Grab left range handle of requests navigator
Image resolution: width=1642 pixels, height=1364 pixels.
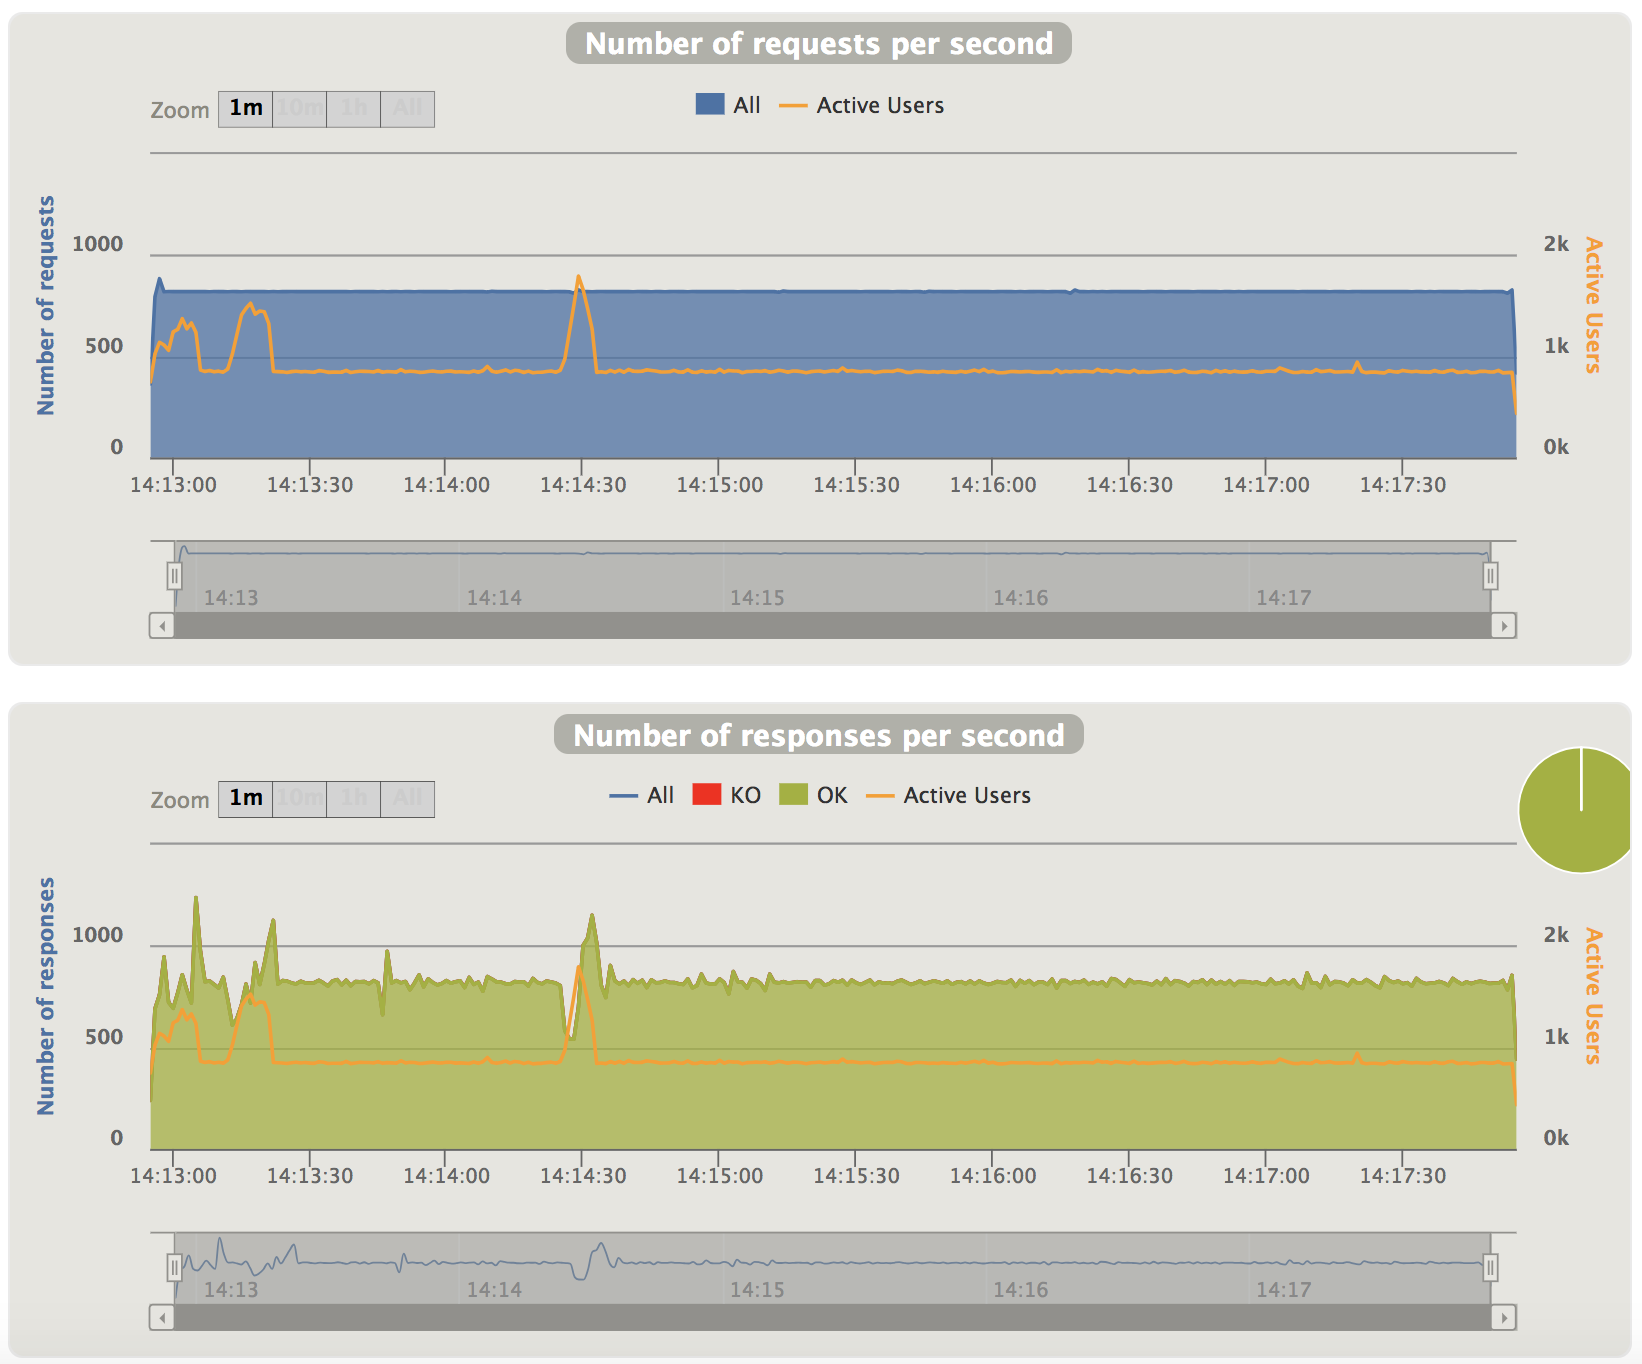(x=175, y=576)
